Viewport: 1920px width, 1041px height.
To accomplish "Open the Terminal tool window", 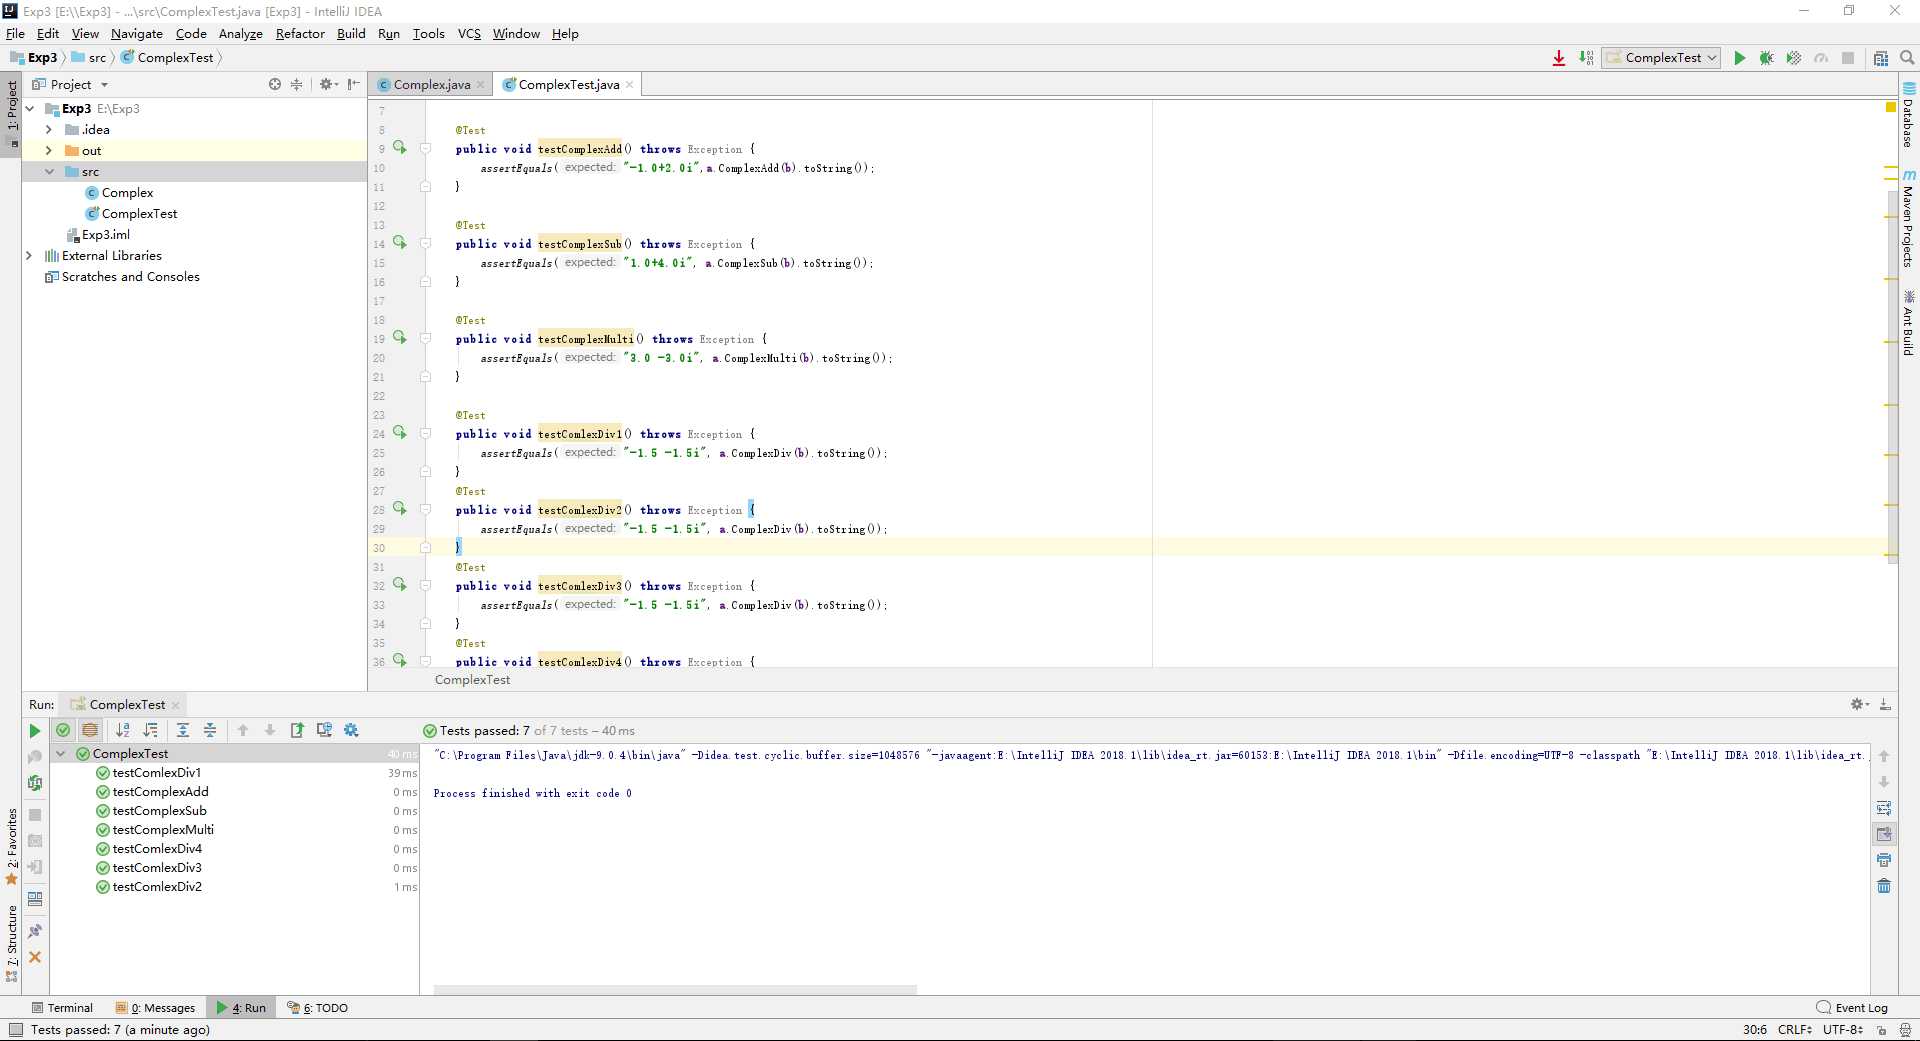I will tap(62, 1008).
